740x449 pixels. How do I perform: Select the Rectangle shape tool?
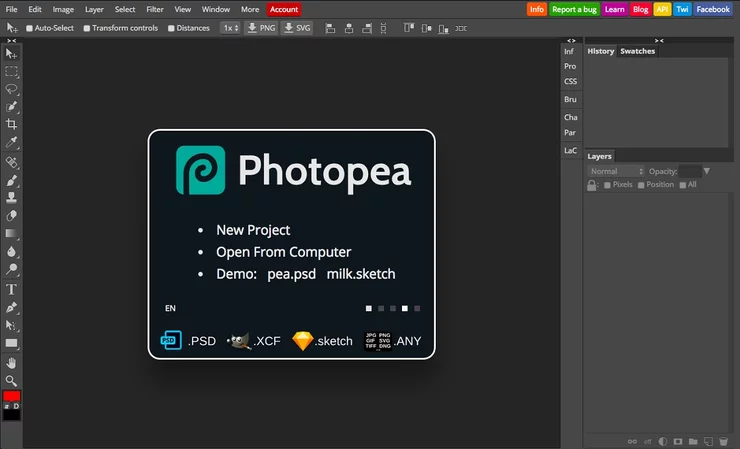tap(11, 343)
